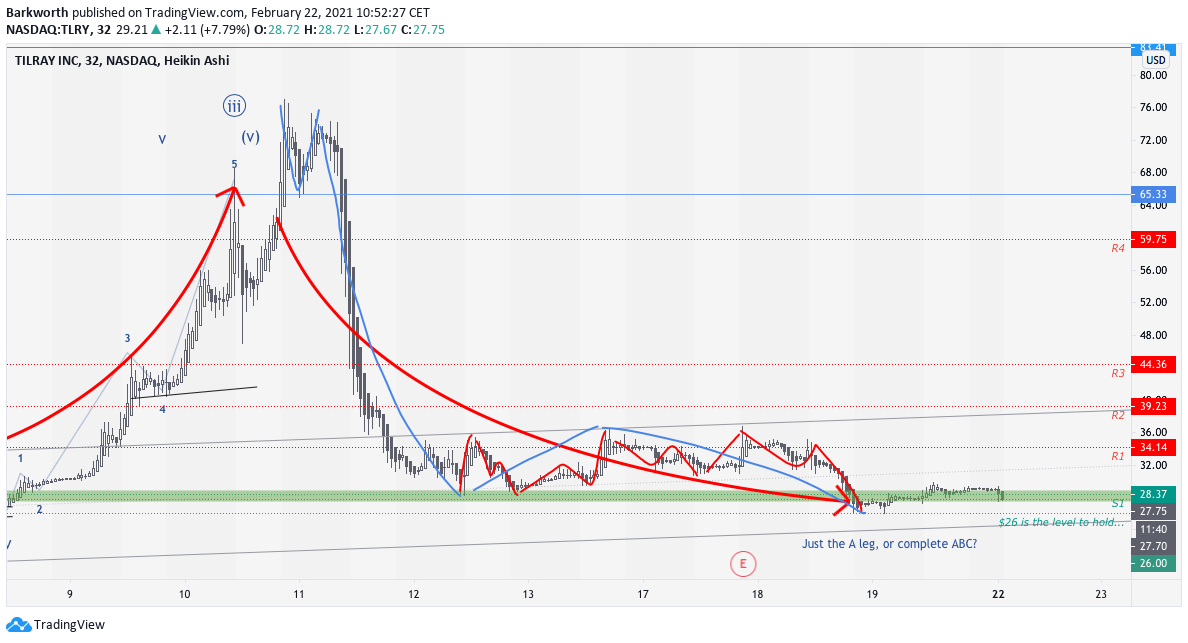Click date 13 on the time axis
Screen dimensions: 1188x643
pyautogui.click(x=528, y=595)
